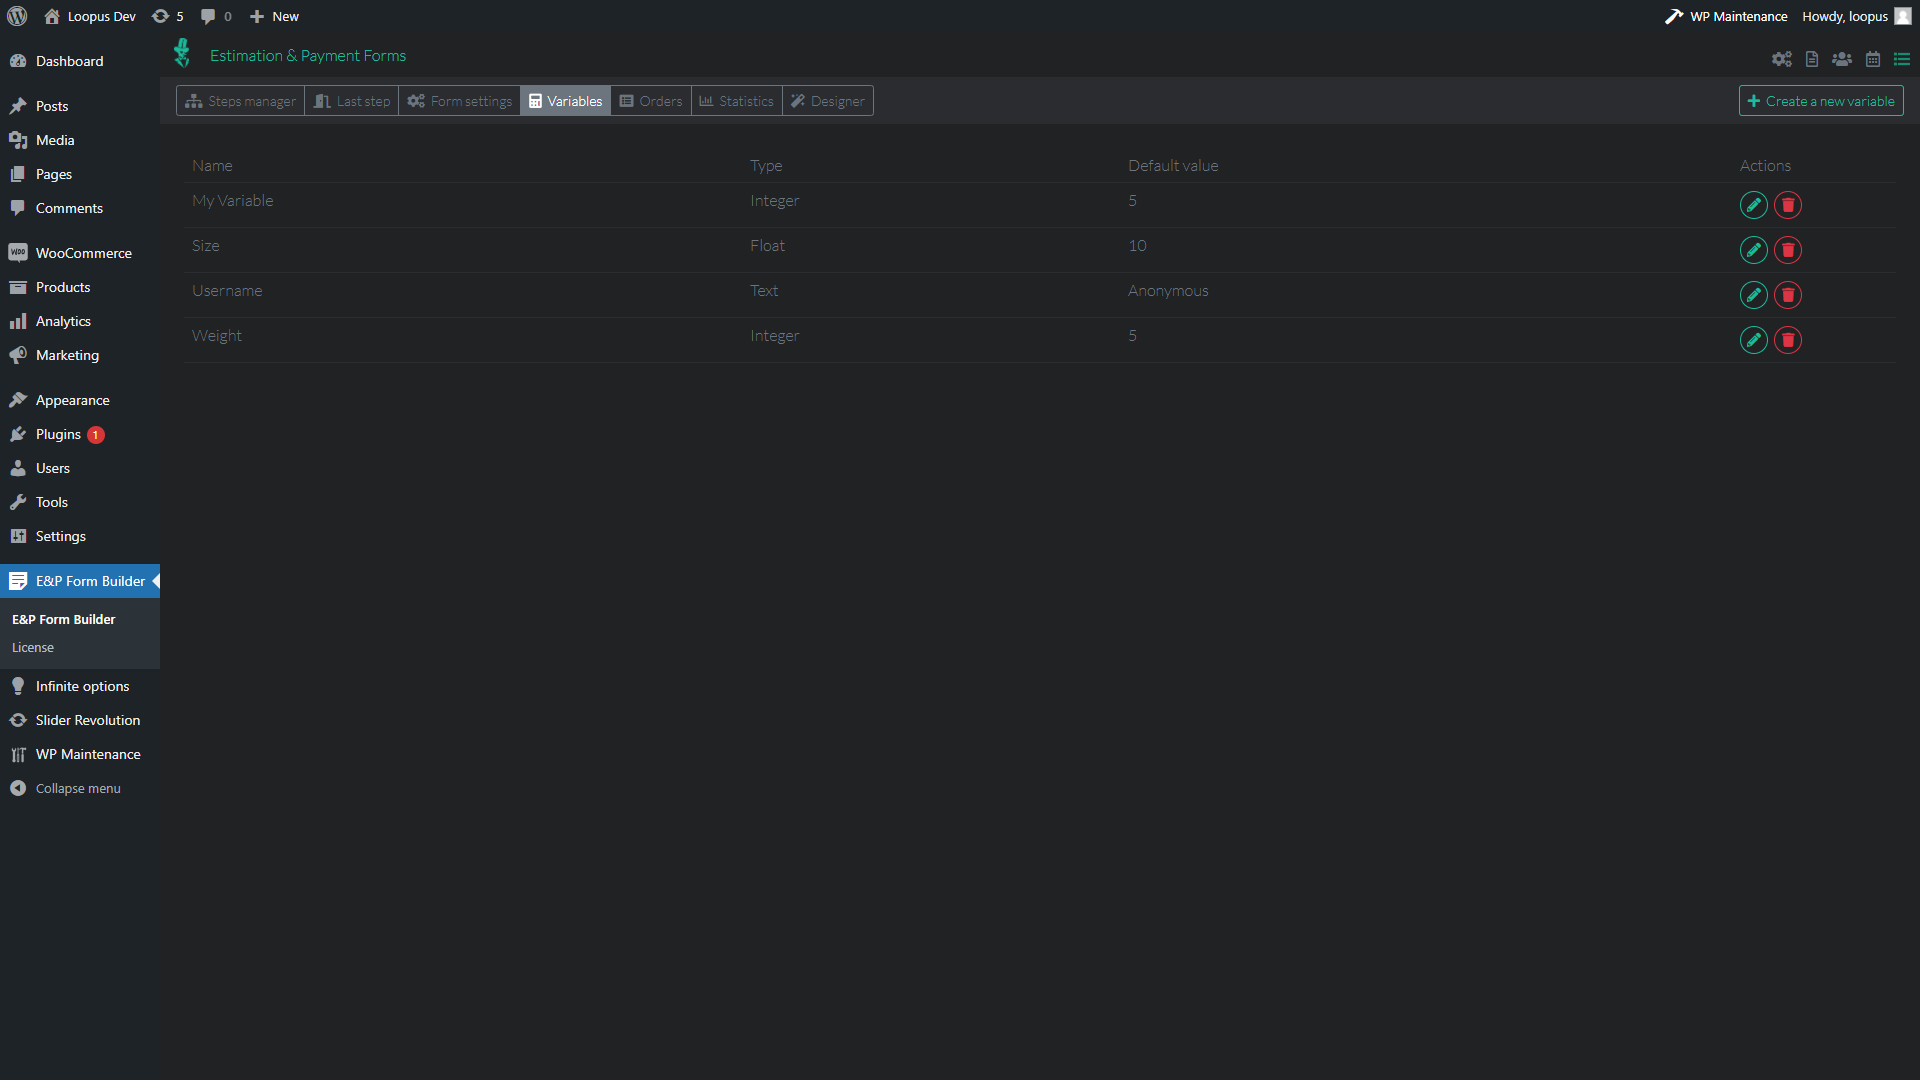Click the calendar icon in header

coord(1872,59)
